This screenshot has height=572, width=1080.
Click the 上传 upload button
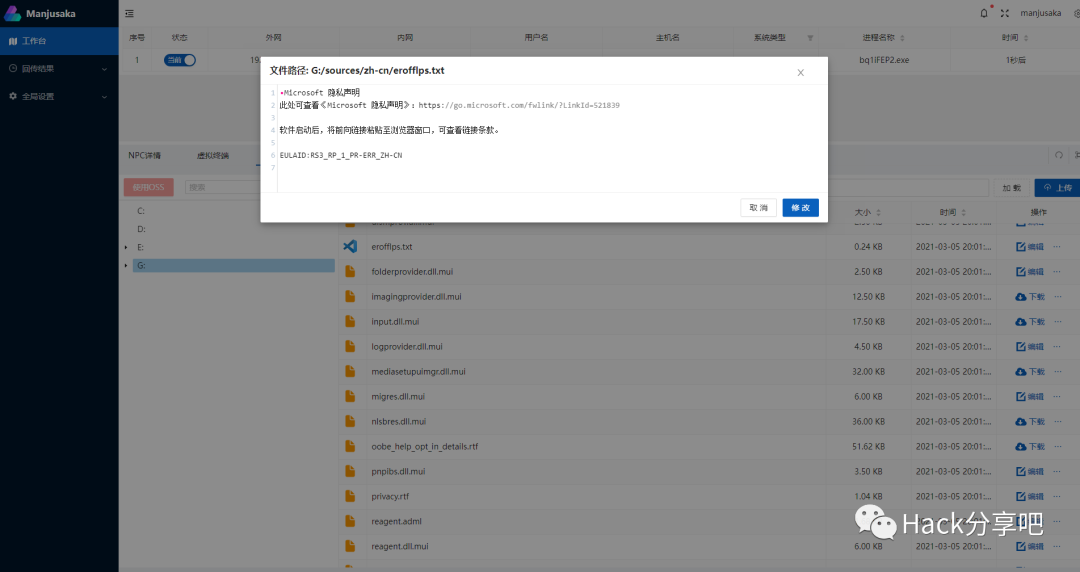tap(1057, 187)
